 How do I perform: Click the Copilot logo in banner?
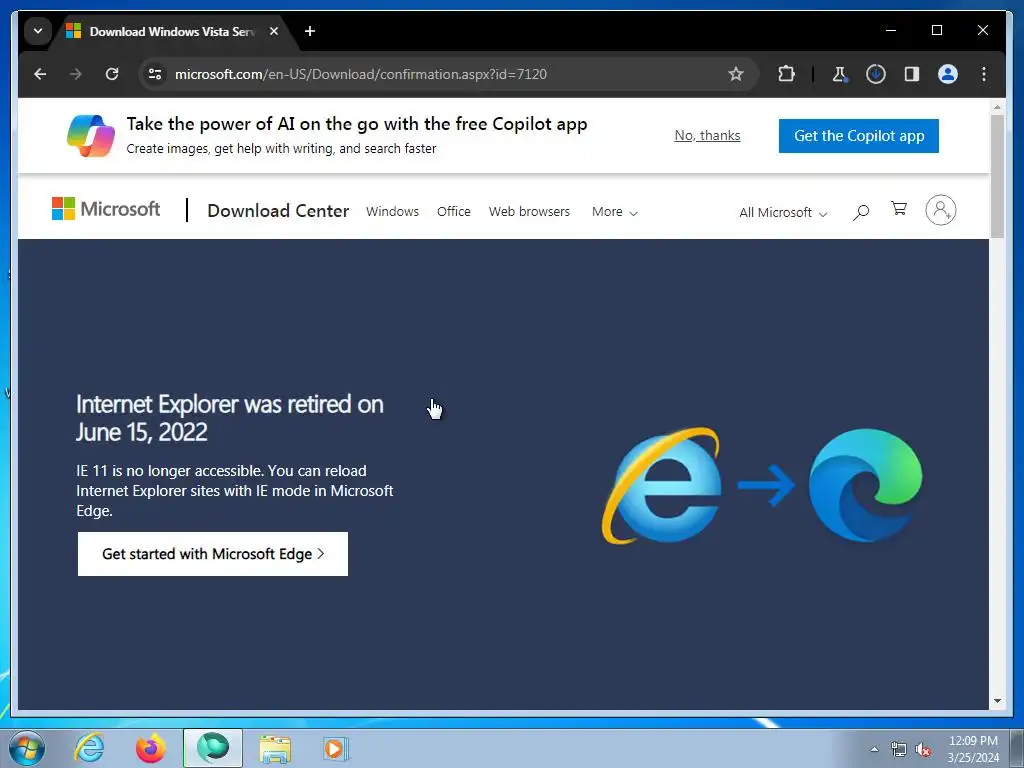91,136
